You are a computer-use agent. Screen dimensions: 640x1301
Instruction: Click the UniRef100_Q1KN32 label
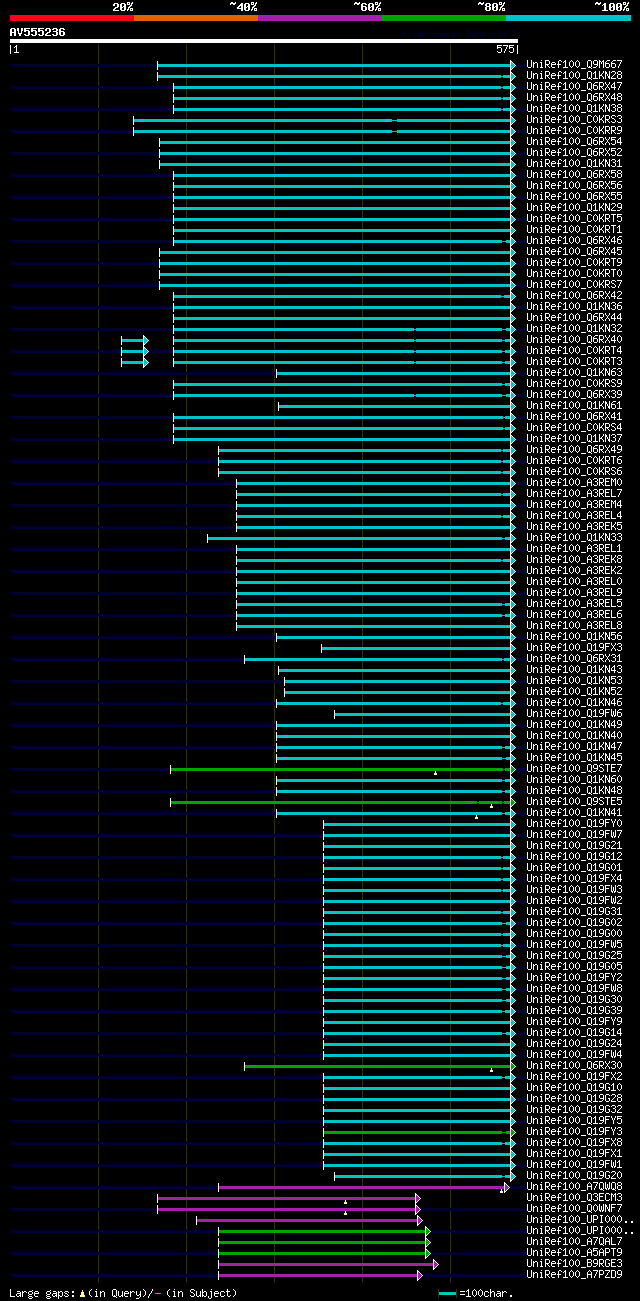[574, 329]
